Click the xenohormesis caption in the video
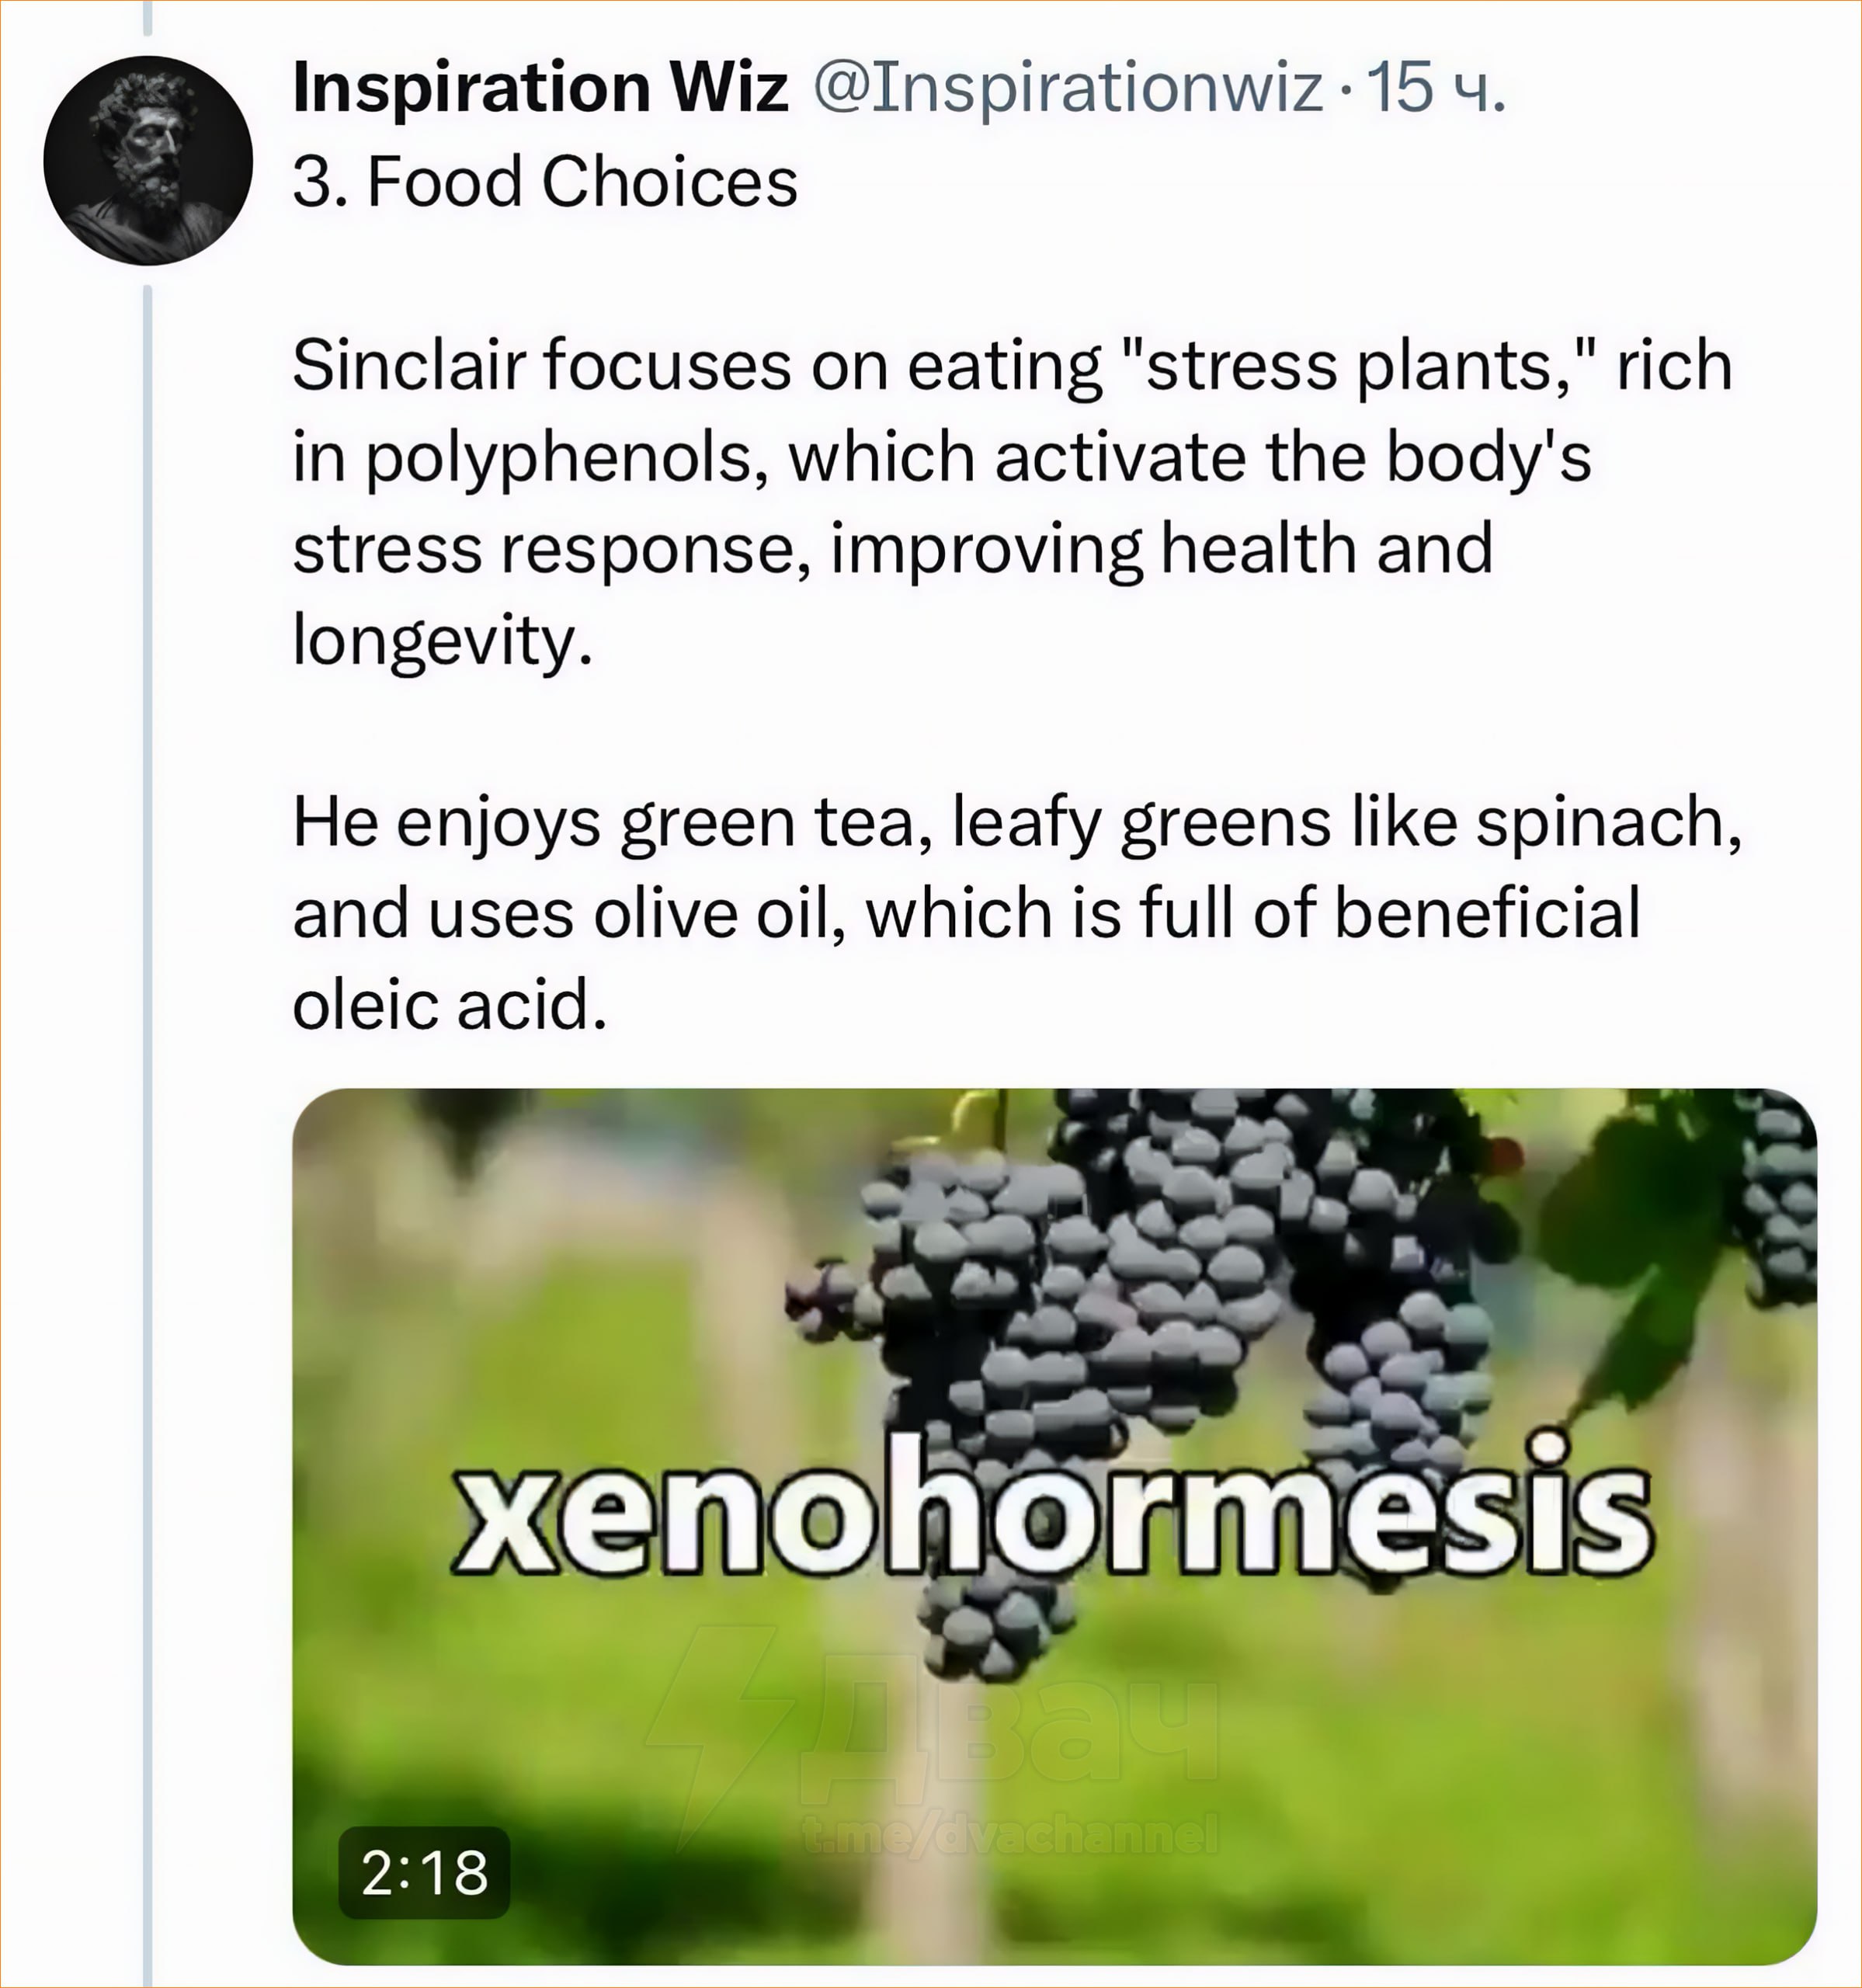 pyautogui.click(x=1052, y=1507)
